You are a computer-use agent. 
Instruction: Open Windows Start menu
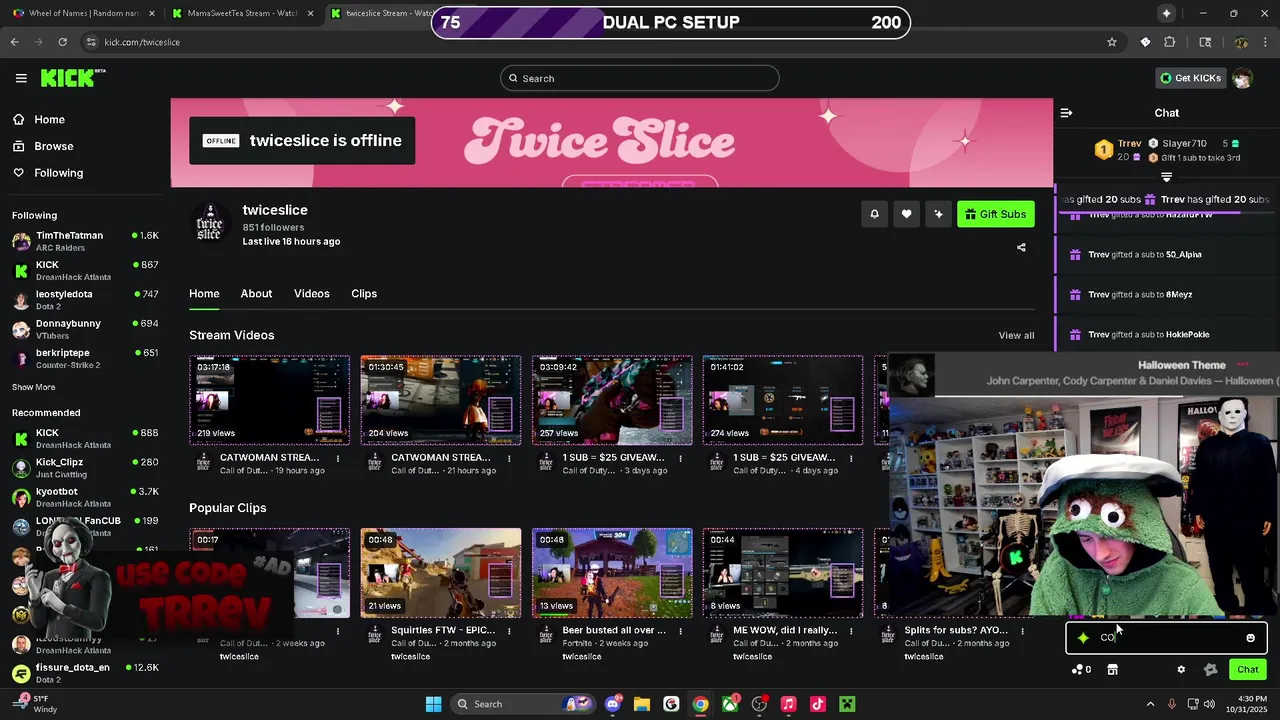point(433,704)
